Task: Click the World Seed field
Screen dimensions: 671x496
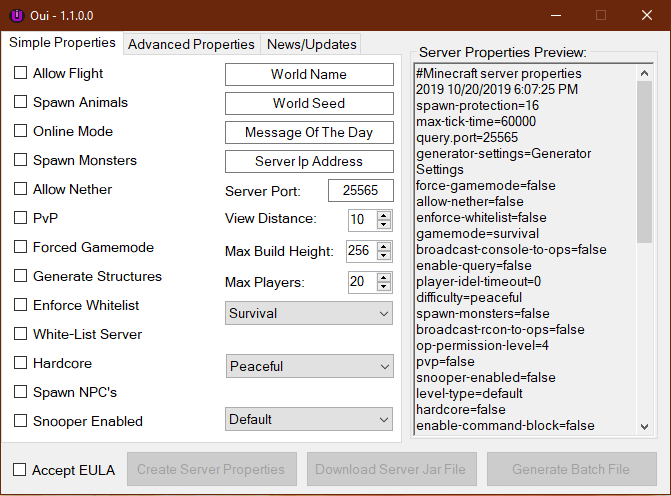Action: coord(309,104)
